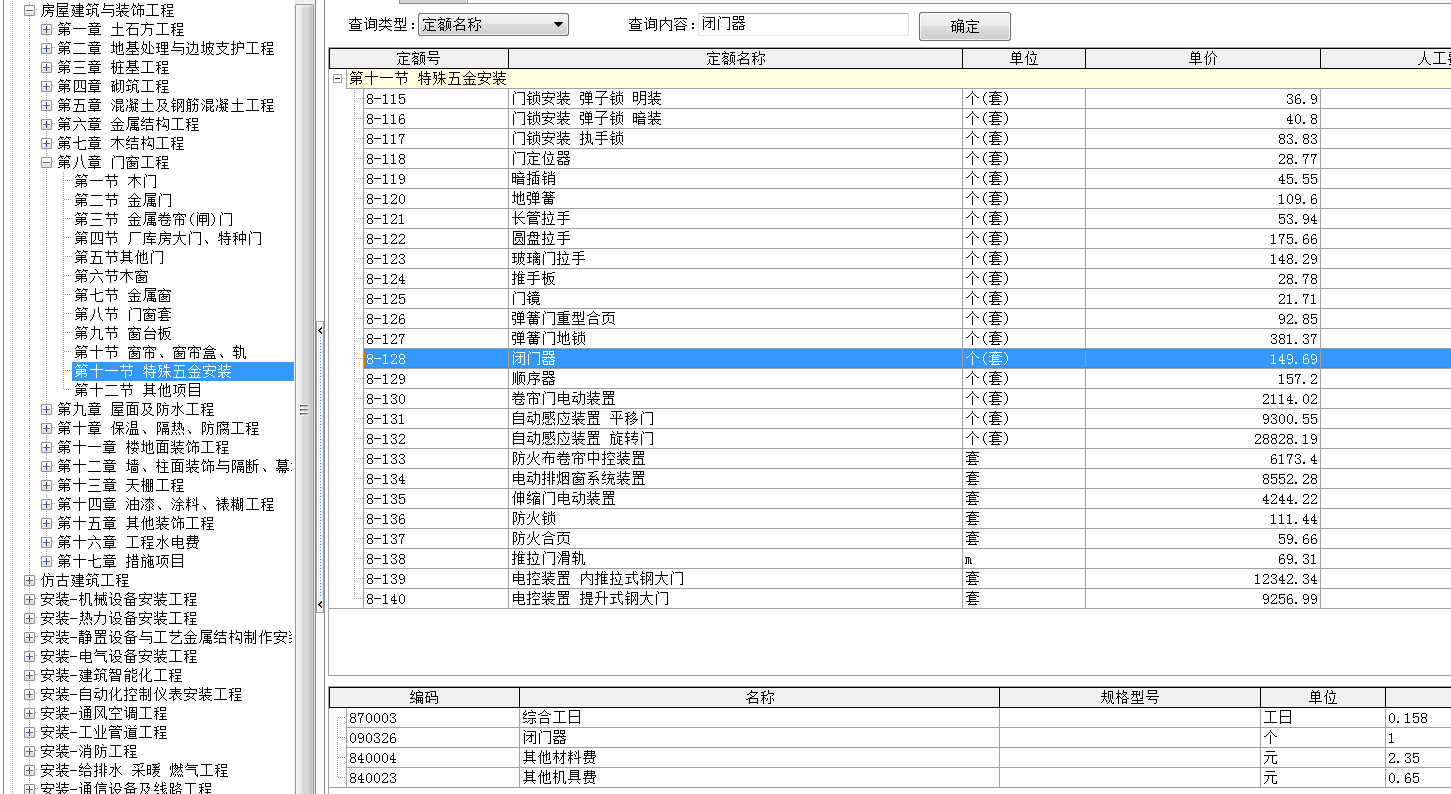Screen dimensions: 1451x794
Task: Select 第三节 金属卷帘(闸)门
Action: tap(153, 219)
